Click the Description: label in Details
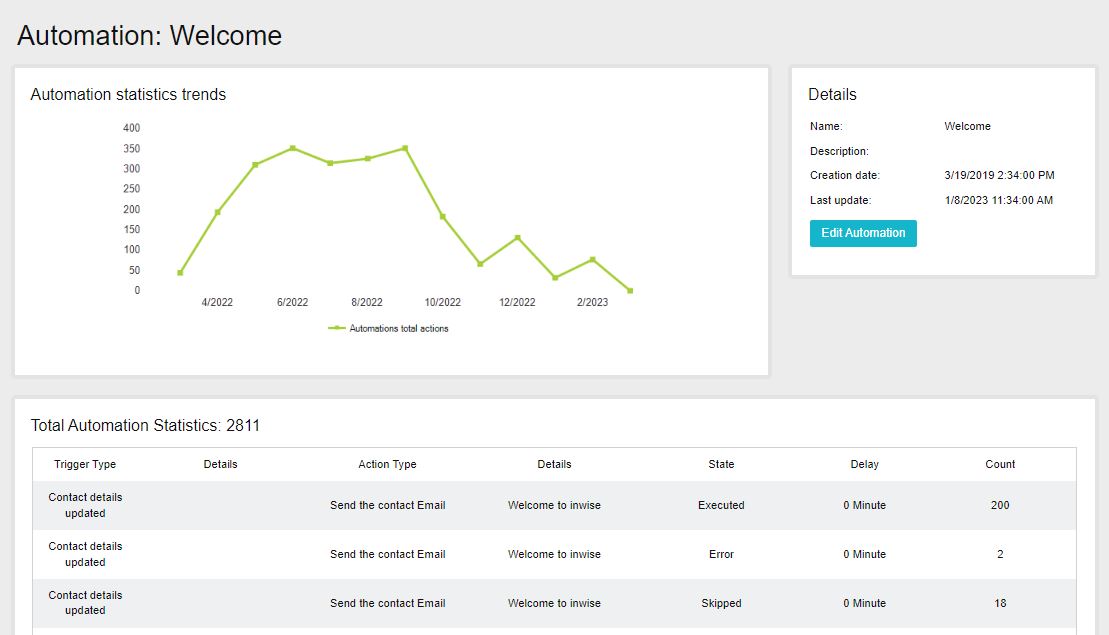Viewport: 1109px width, 635px height. pos(840,151)
